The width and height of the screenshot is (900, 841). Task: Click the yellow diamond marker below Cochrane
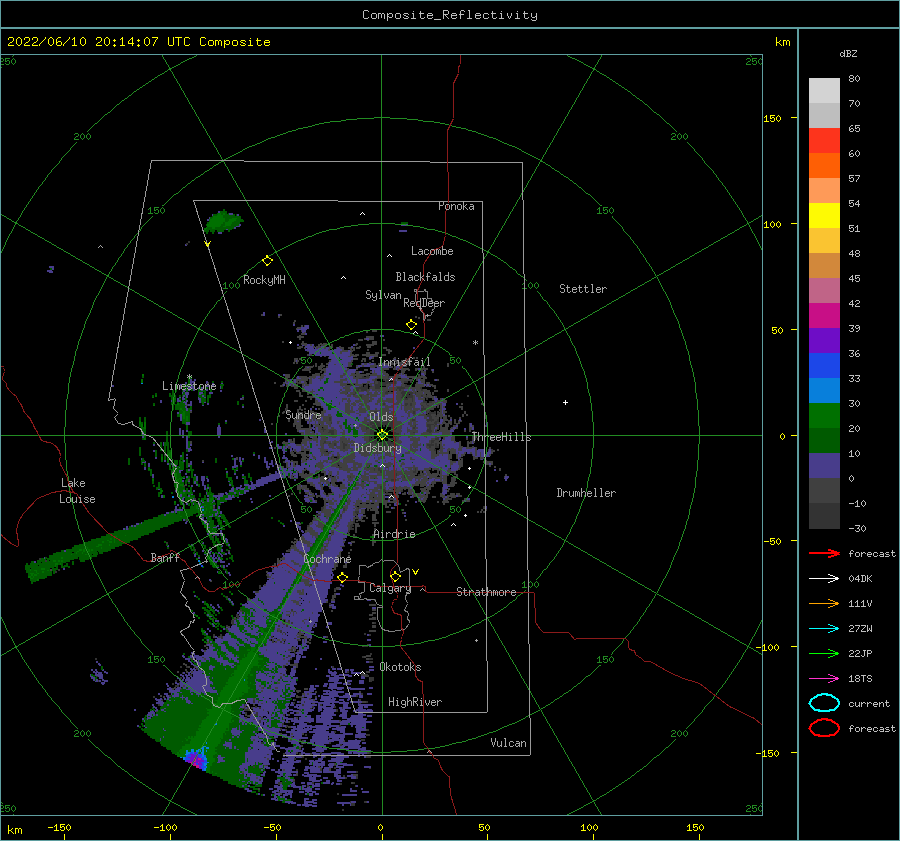(x=343, y=577)
